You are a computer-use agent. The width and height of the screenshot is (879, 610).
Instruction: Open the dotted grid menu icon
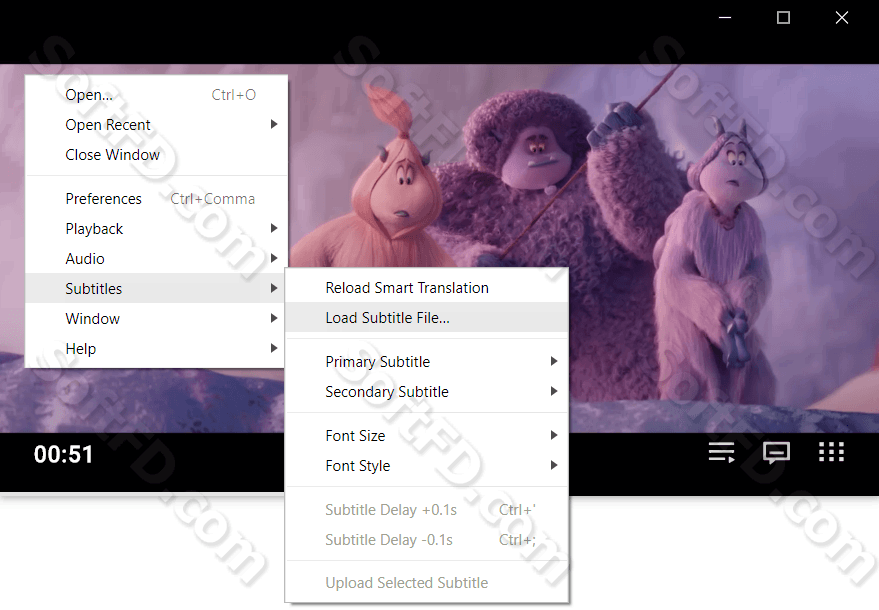[831, 452]
